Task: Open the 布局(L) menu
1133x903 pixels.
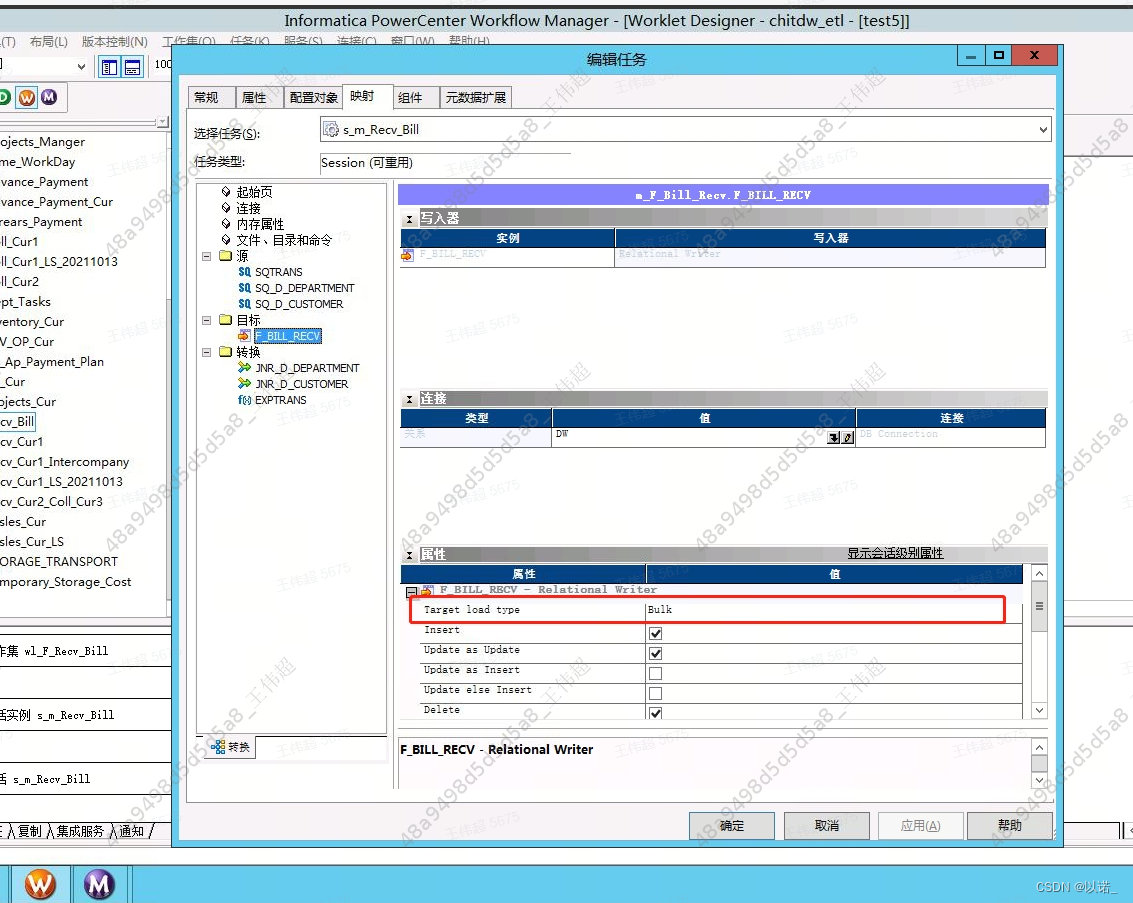Action: 48,42
